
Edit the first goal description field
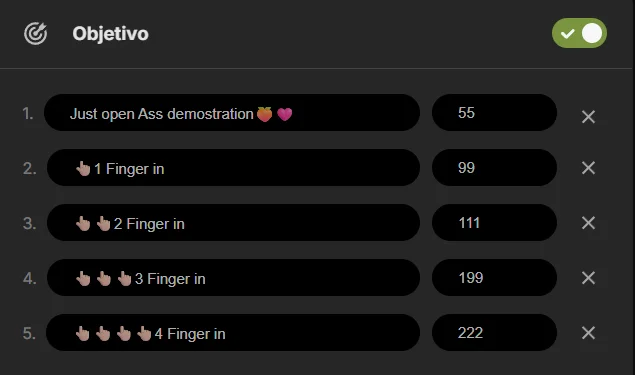[x=232, y=113]
